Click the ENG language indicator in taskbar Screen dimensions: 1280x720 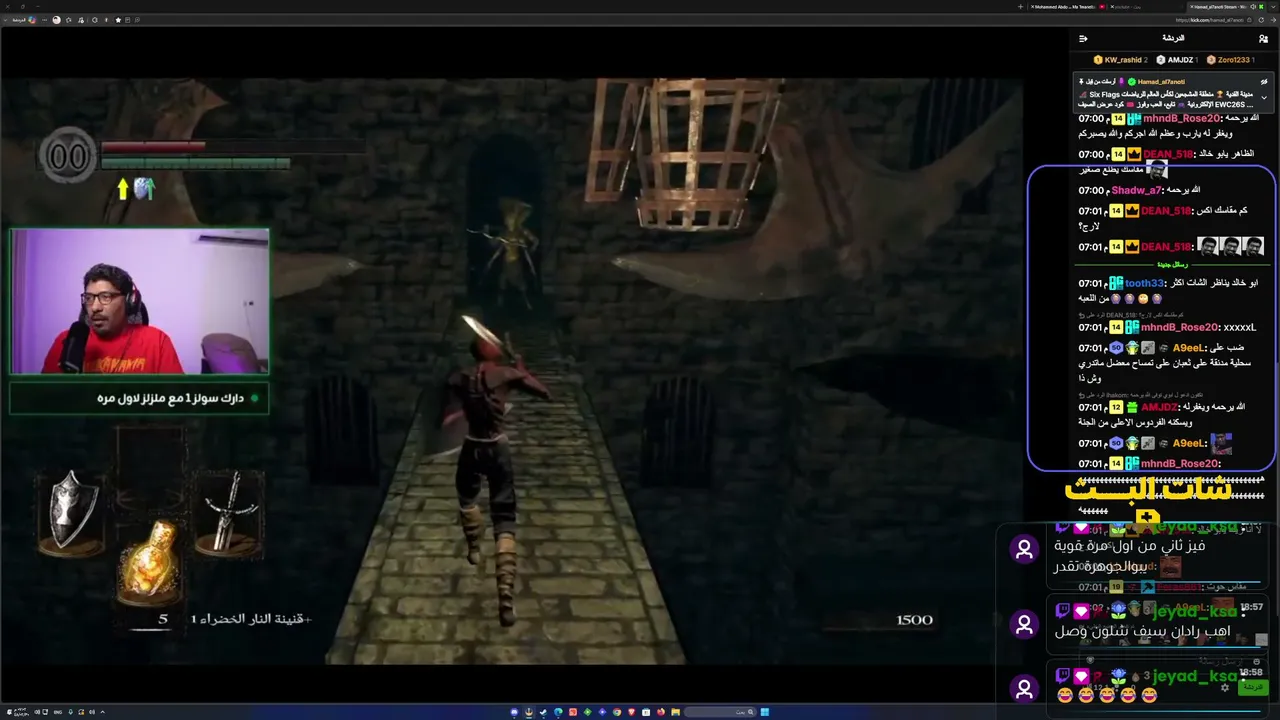[58, 712]
